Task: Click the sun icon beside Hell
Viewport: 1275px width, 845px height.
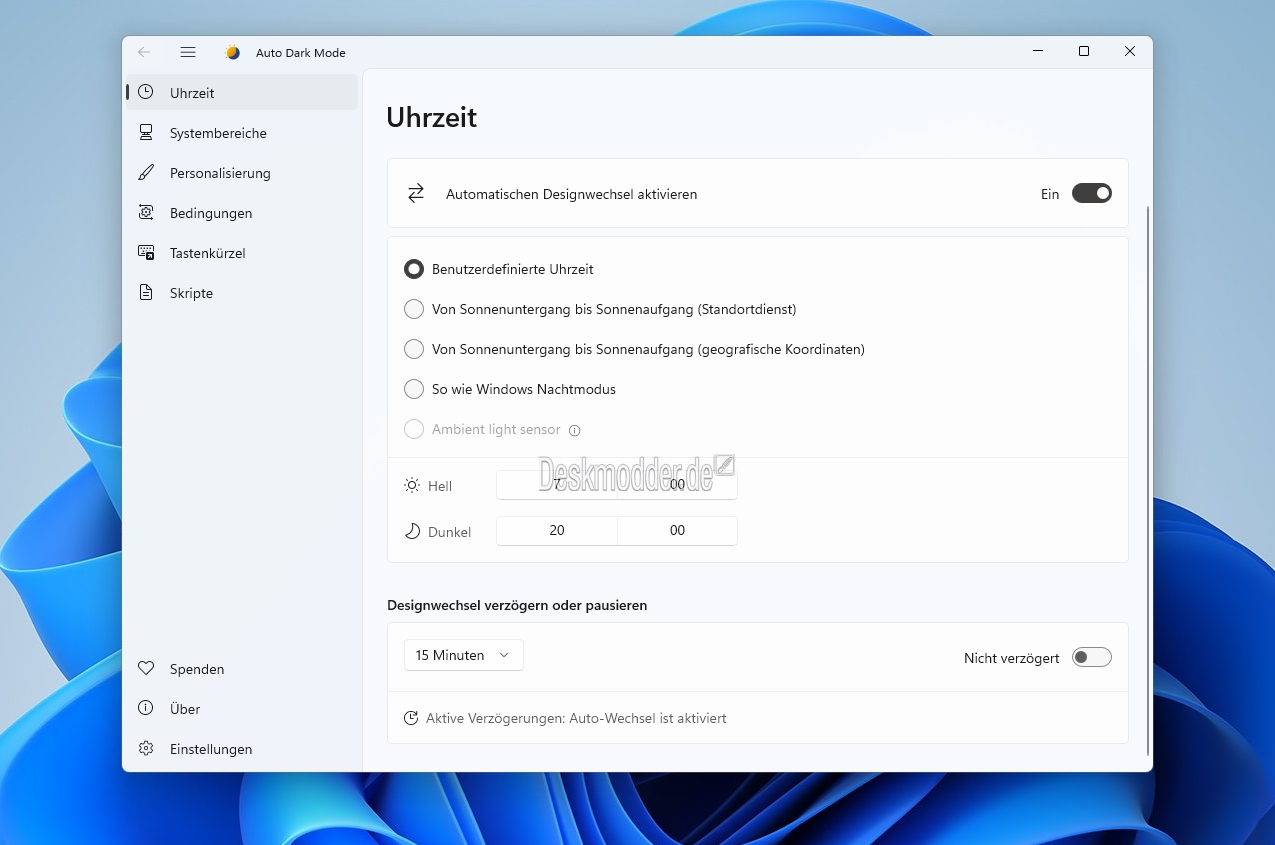Action: [412, 485]
